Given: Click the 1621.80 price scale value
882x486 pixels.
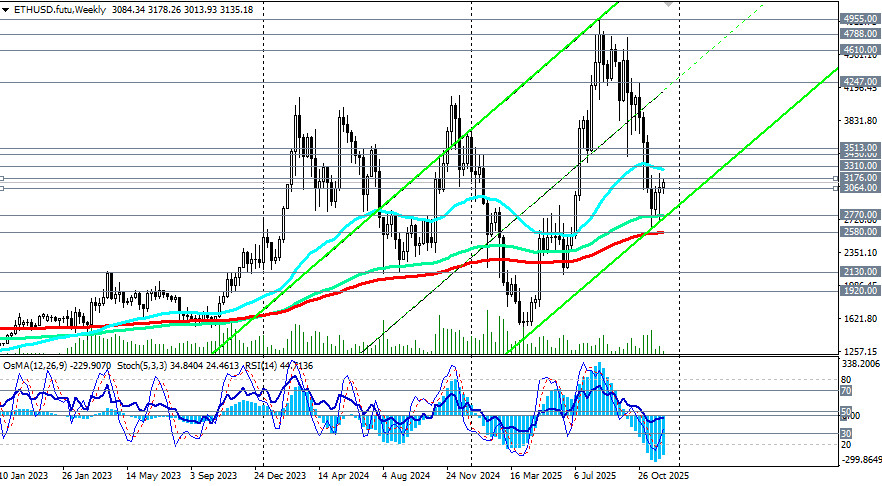Looking at the screenshot, I should click(860, 318).
